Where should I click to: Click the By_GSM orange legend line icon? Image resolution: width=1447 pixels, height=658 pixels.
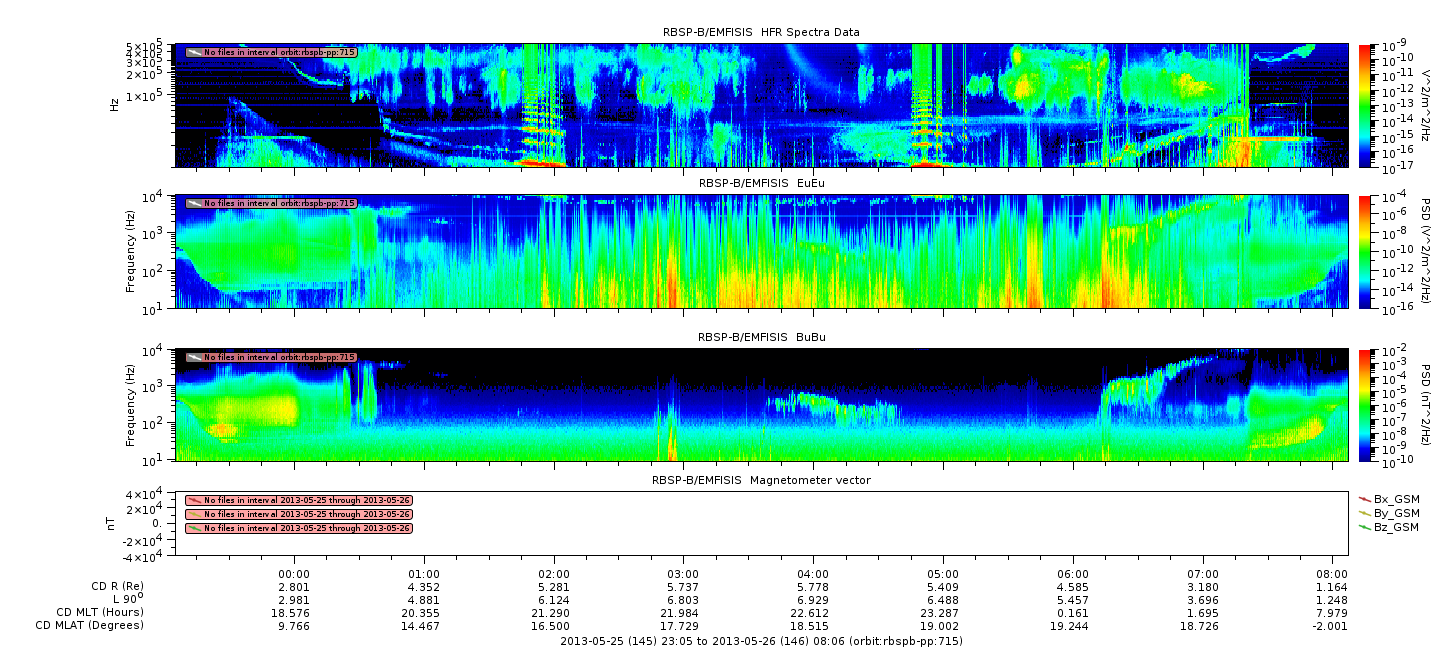[x=1364, y=512]
